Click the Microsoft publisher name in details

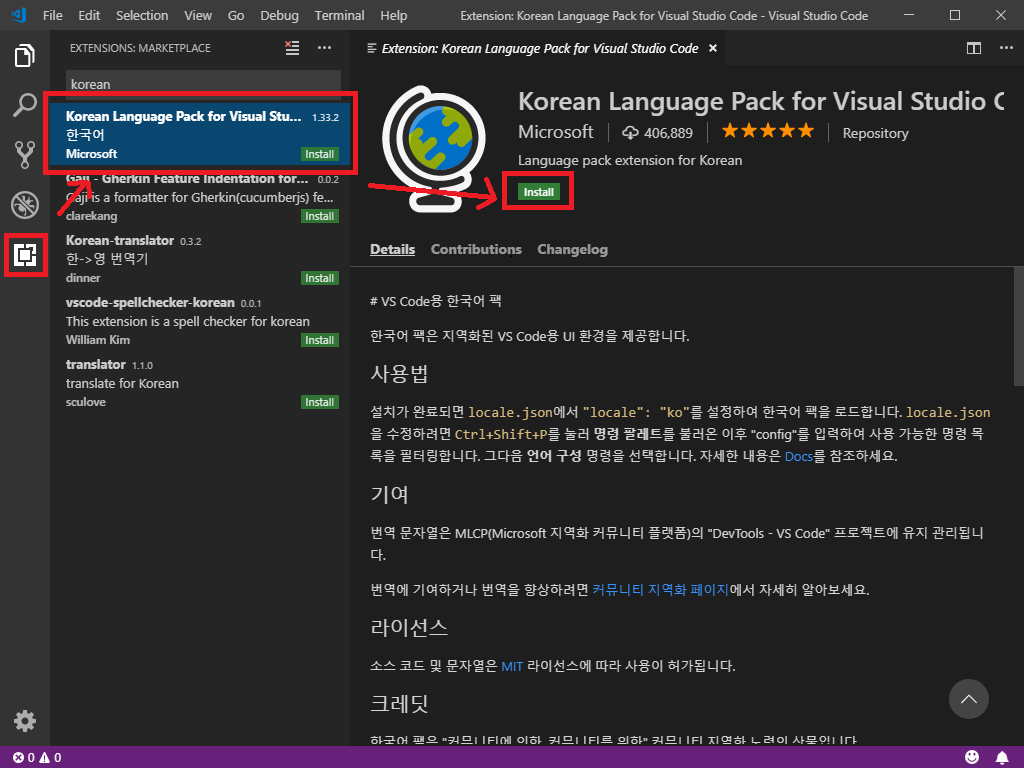(x=555, y=132)
